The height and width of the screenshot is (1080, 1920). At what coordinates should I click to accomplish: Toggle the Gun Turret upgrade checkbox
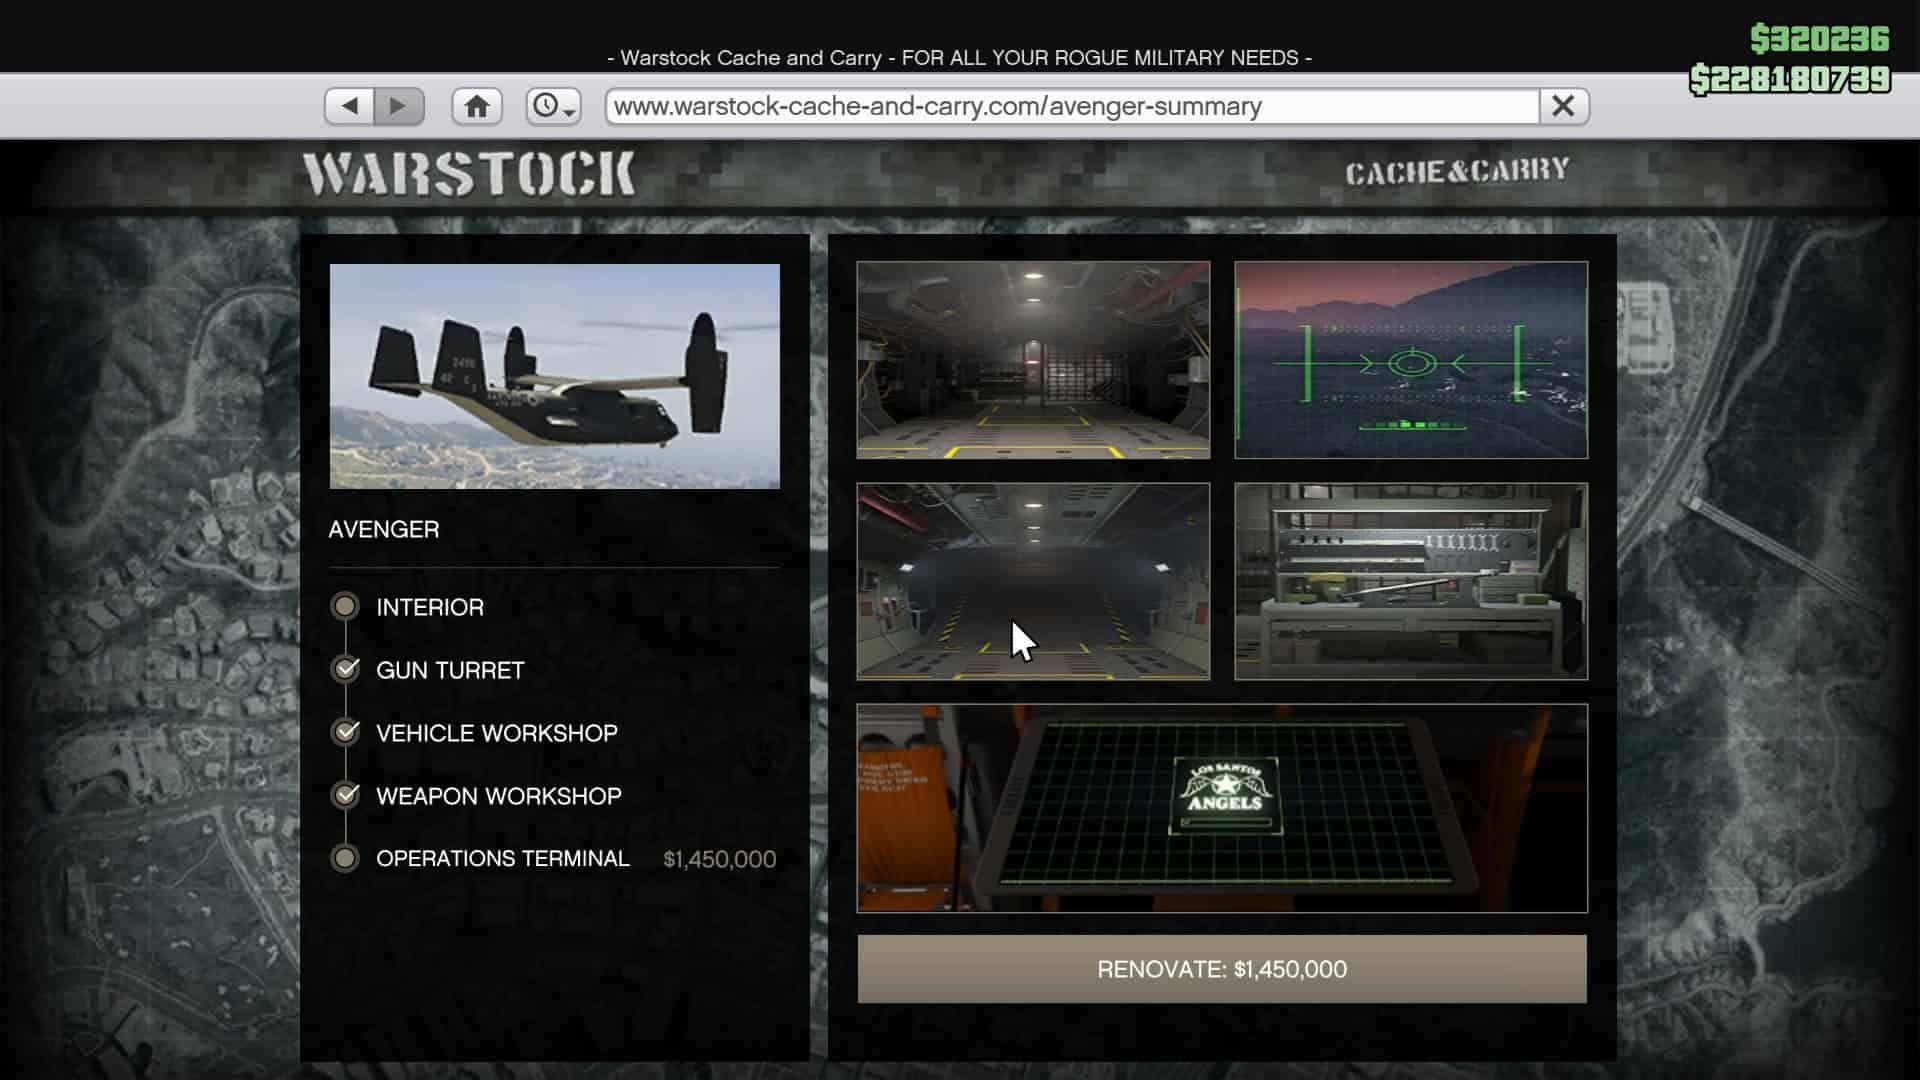(x=346, y=669)
